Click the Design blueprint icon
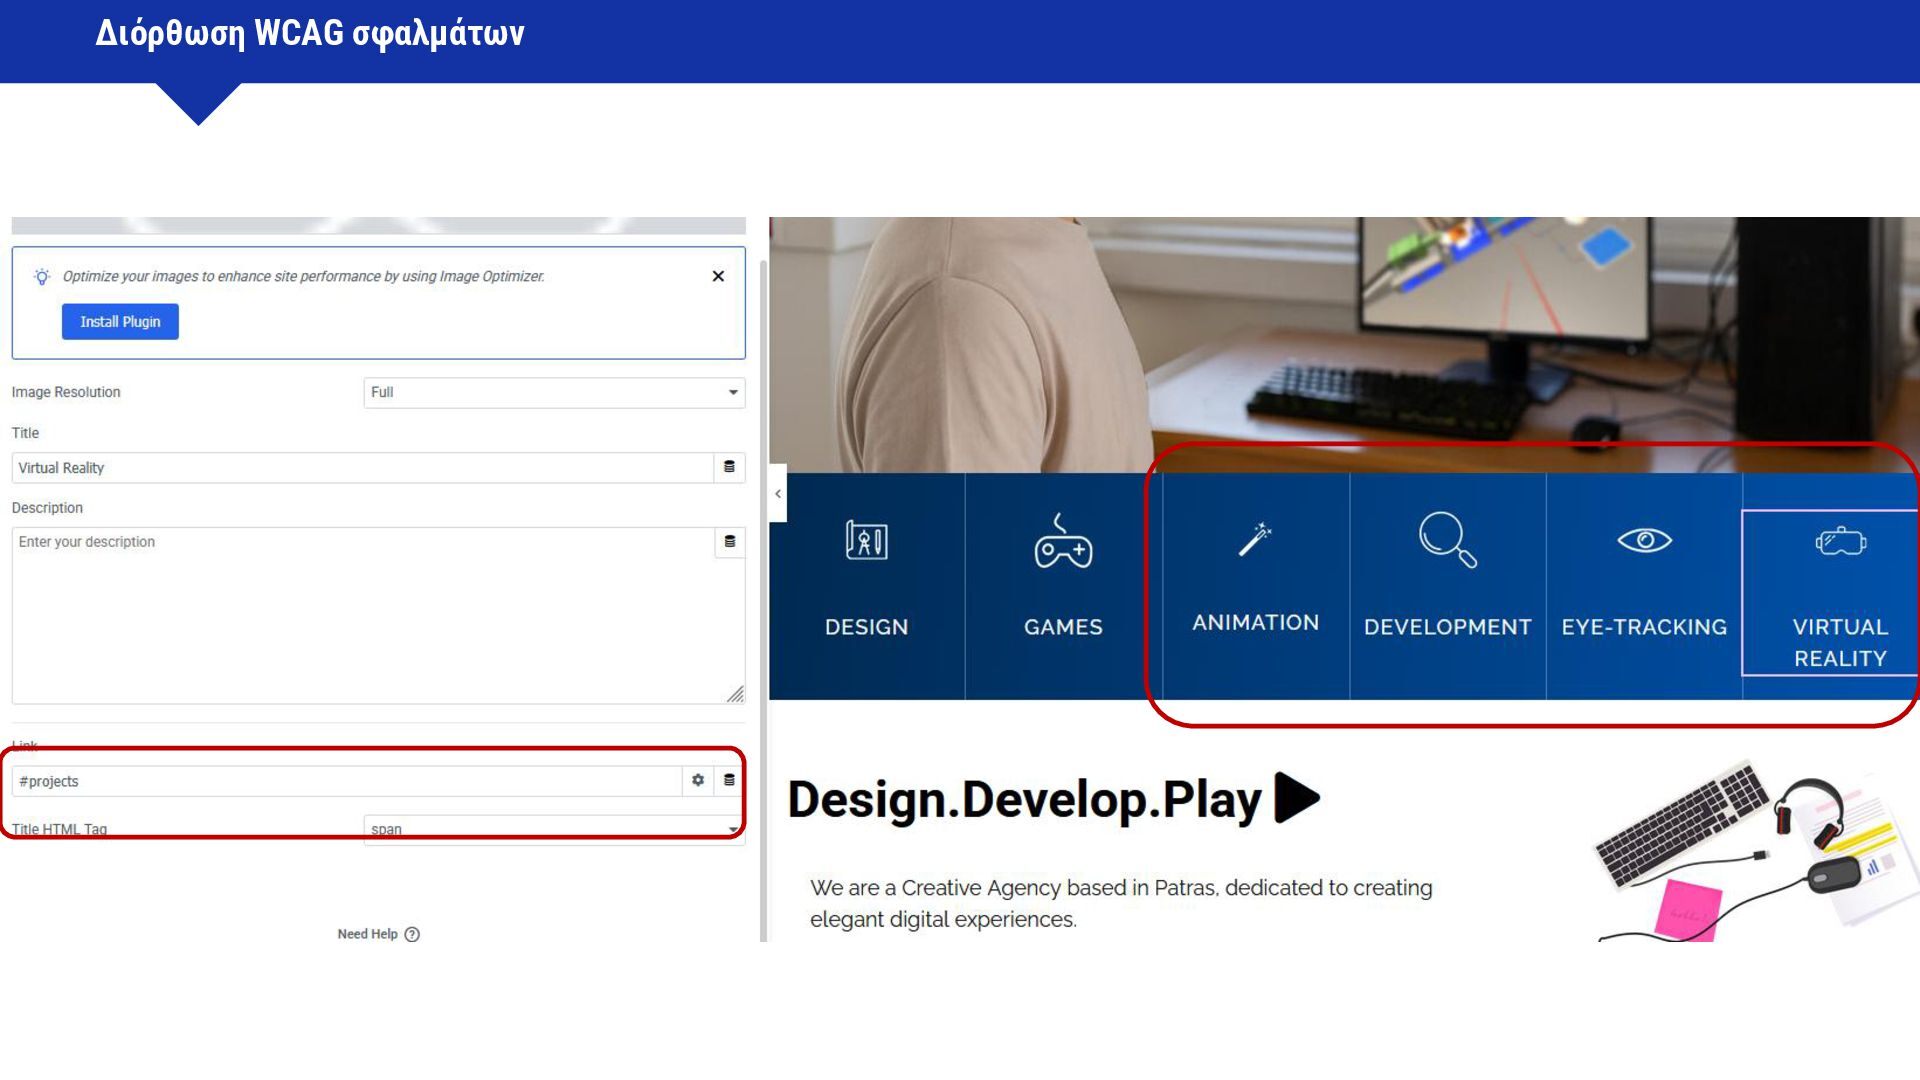The image size is (1920, 1080). [x=866, y=541]
